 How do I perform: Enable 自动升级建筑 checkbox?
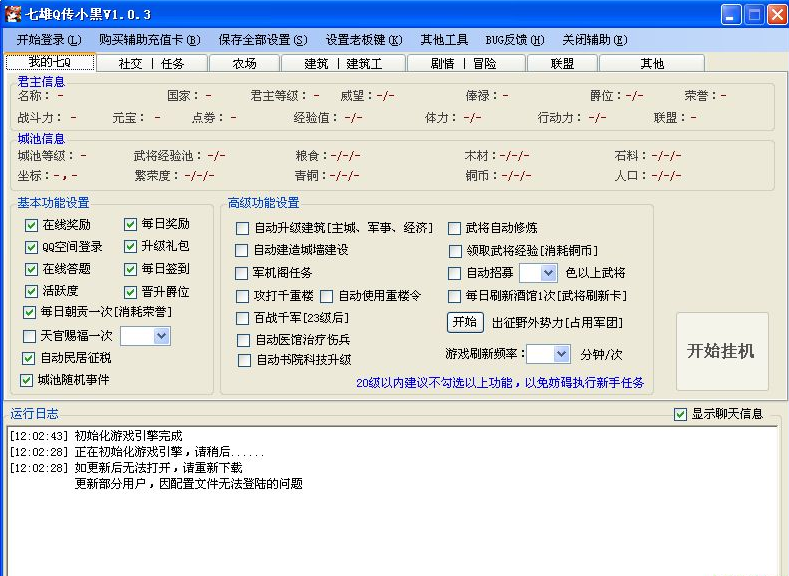242,228
